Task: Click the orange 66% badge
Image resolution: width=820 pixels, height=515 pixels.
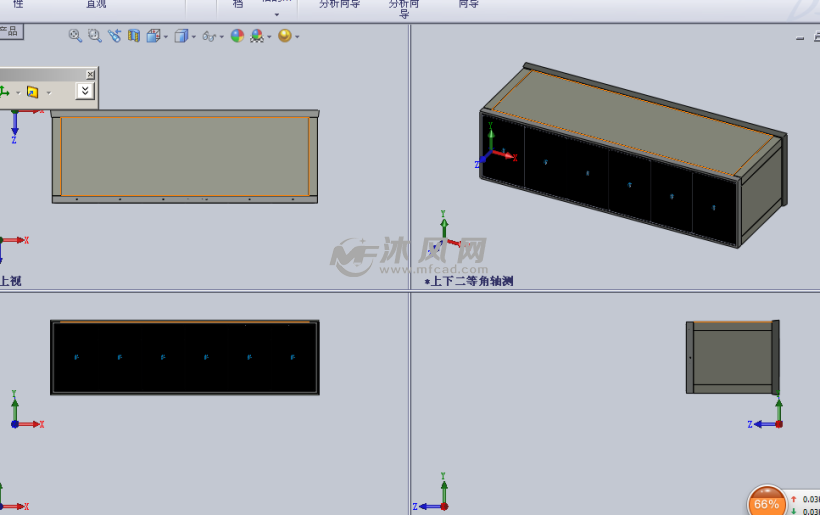Action: (767, 502)
